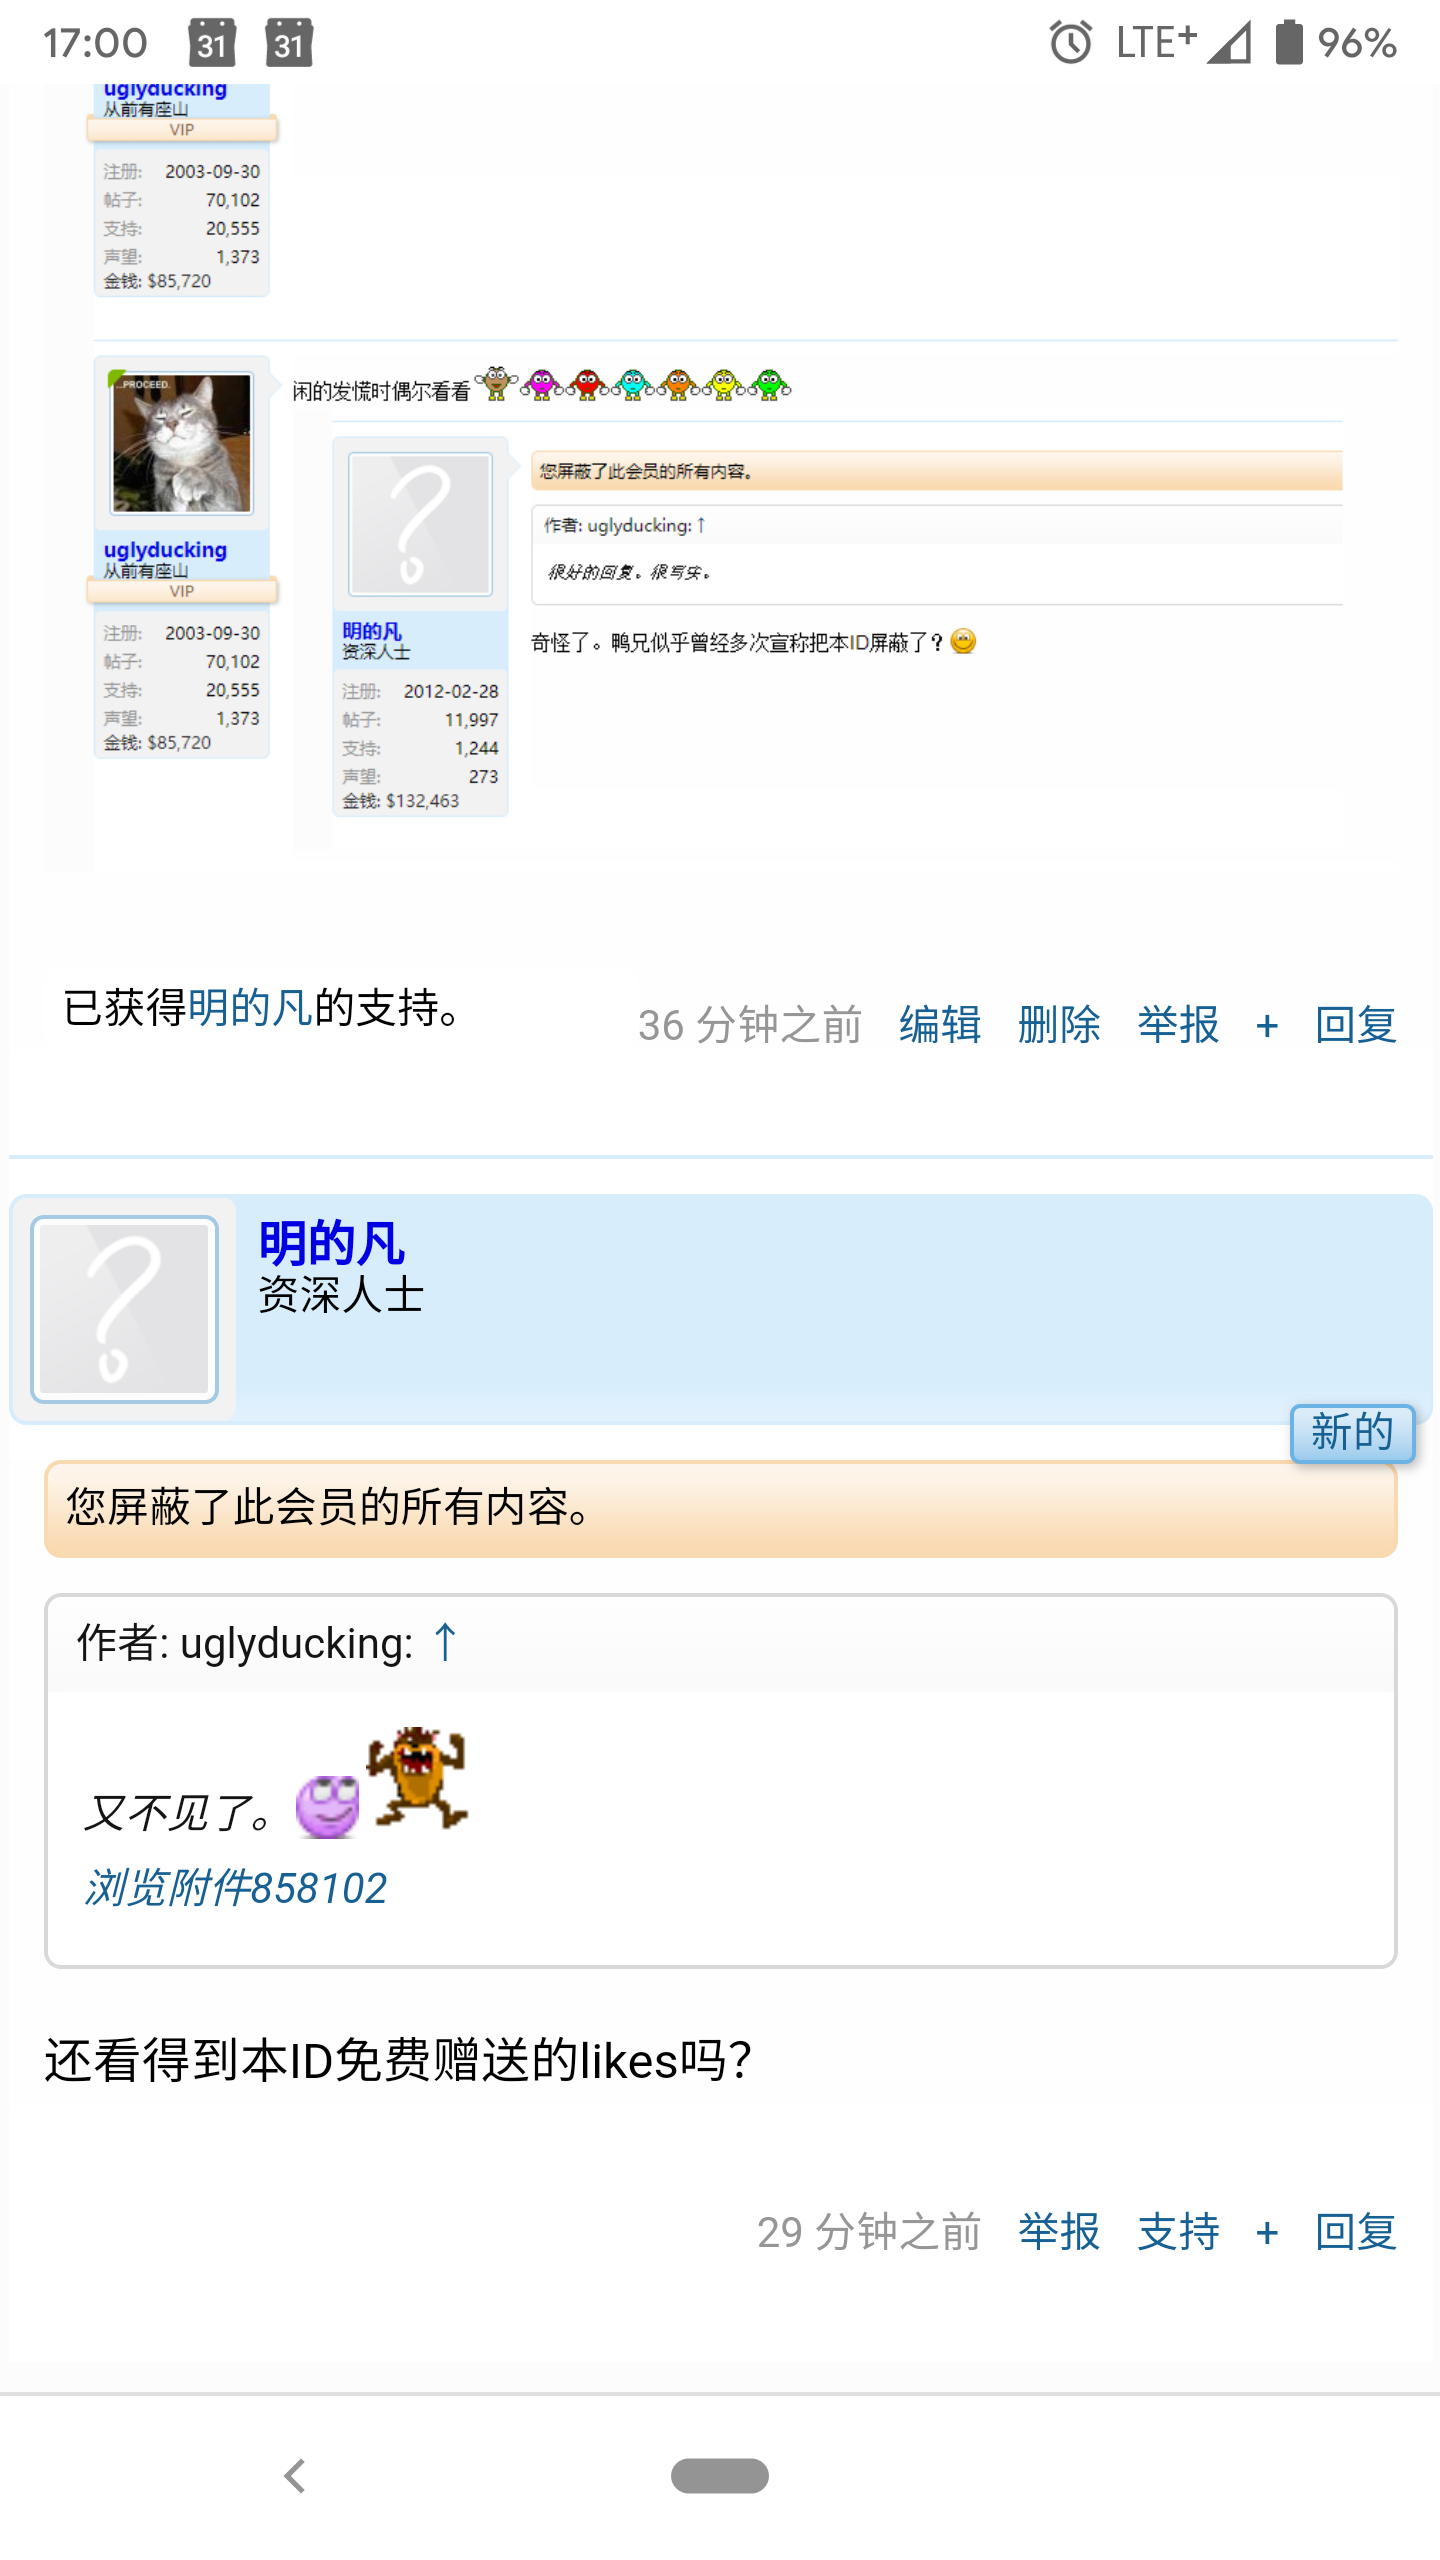Tap the battery status icon
This screenshot has width=1440, height=2560.
[x=1290, y=43]
